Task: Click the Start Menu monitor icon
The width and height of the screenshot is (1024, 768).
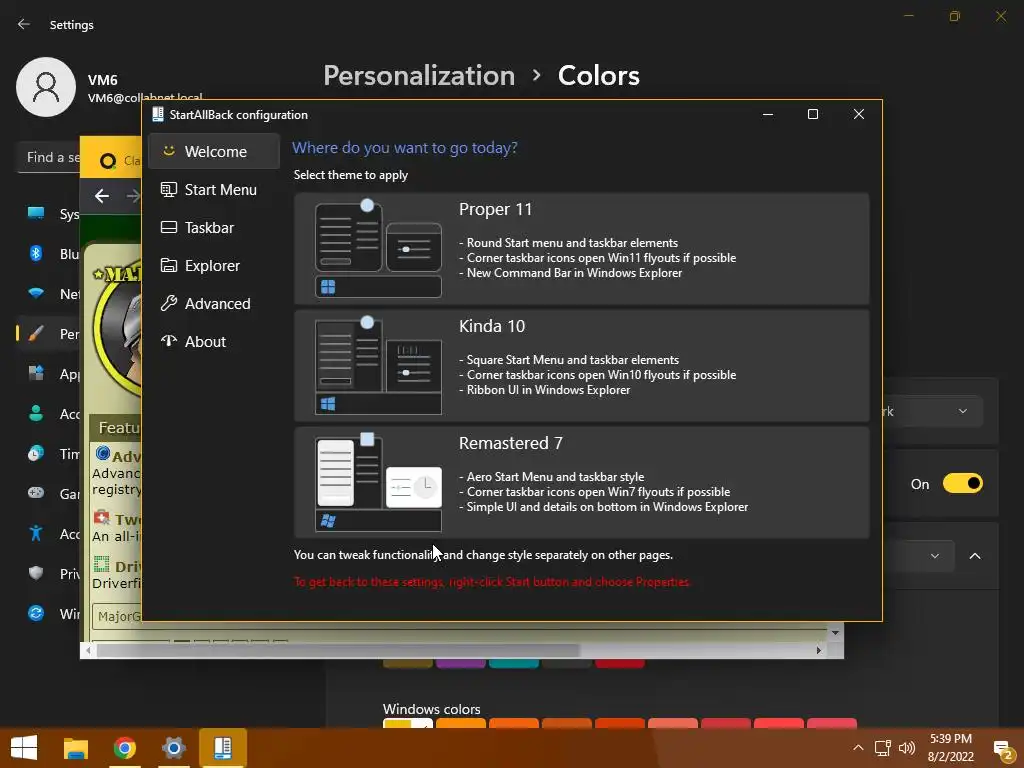Action: pos(168,189)
